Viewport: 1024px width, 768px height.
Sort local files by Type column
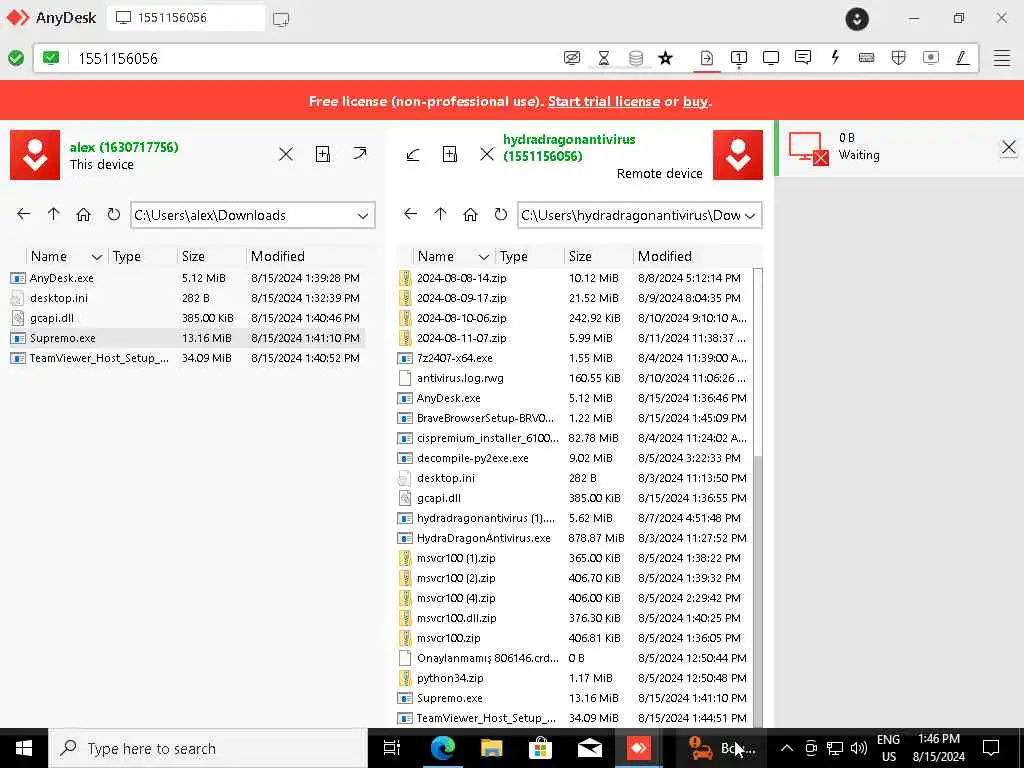click(127, 257)
